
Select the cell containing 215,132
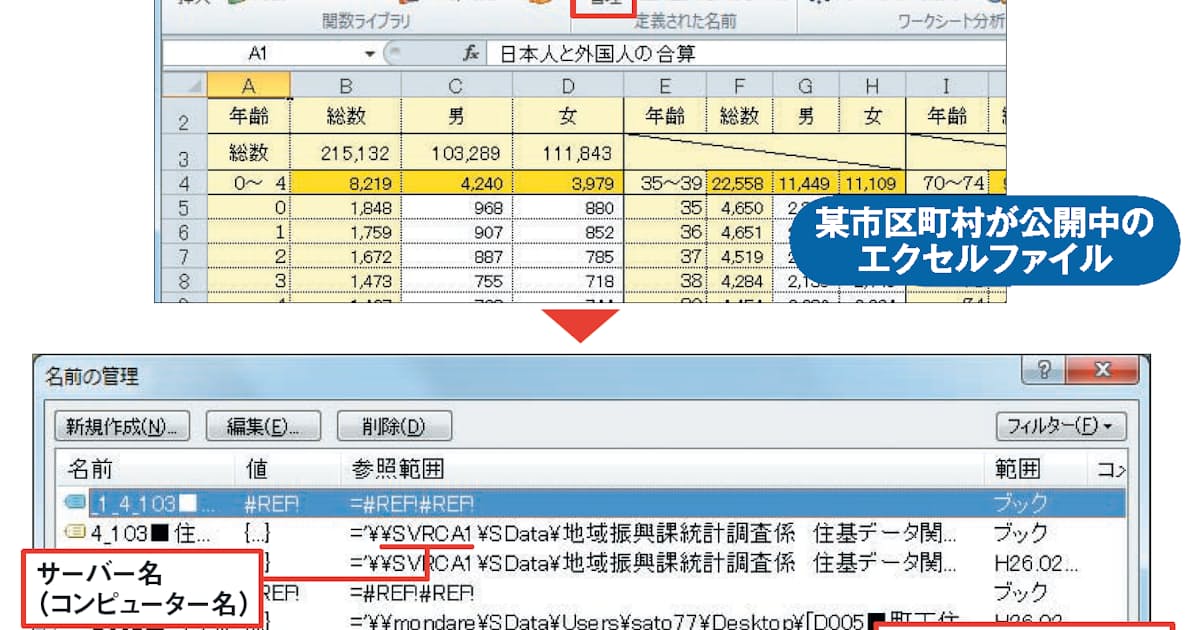point(347,154)
